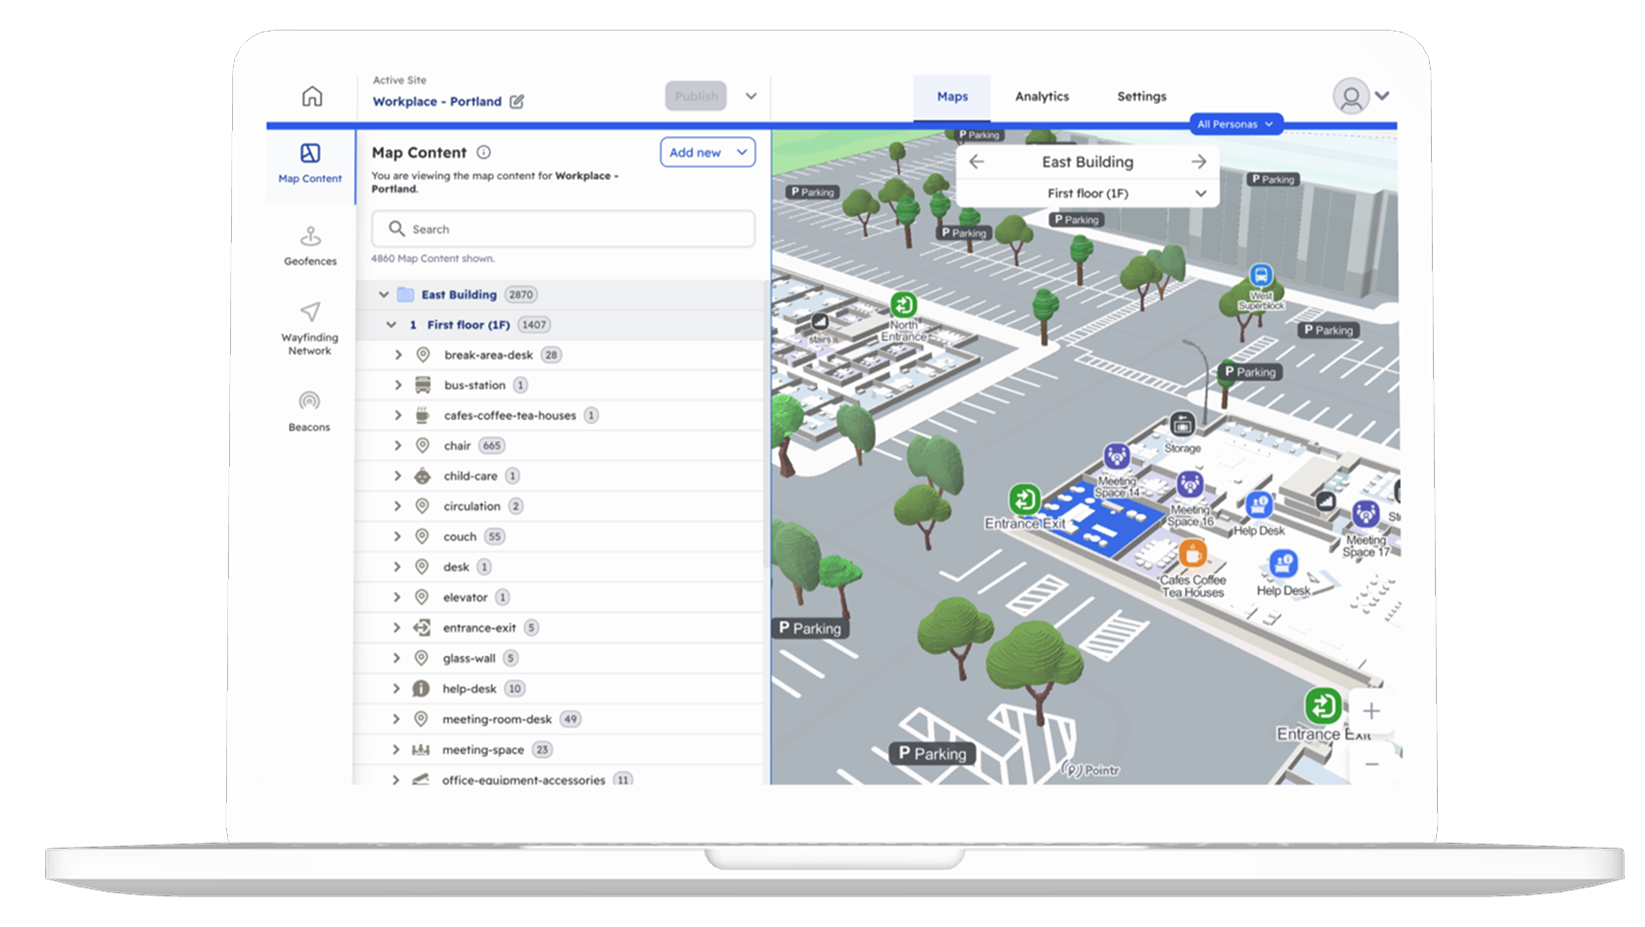Image resolution: width=1645 pixels, height=927 pixels.
Task: Open the Geofences sidebar panel
Action: click(x=310, y=246)
